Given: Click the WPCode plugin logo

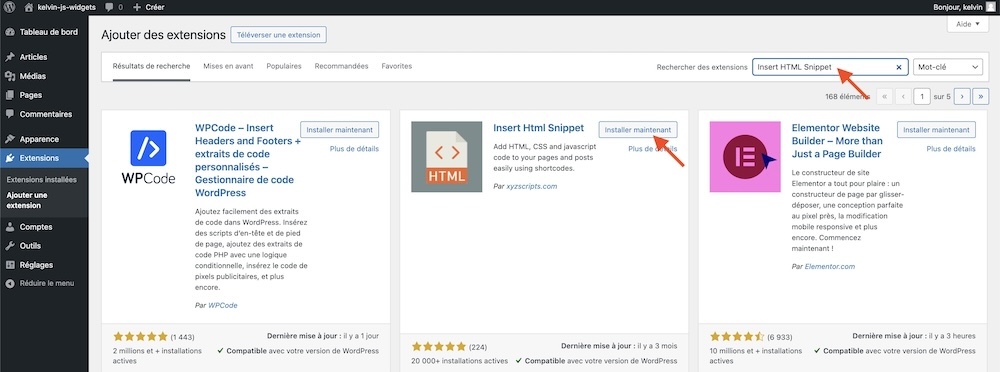Looking at the screenshot, I should click(x=148, y=157).
